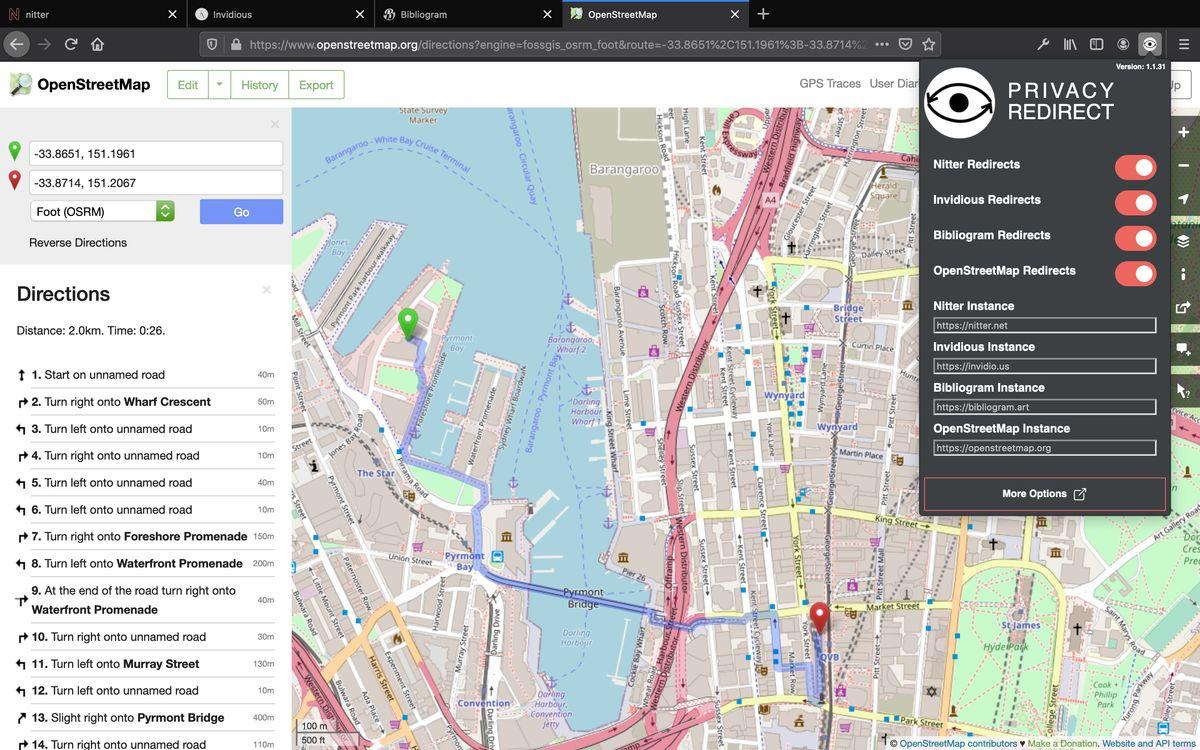Open a new browser tab

pyautogui.click(x=763, y=14)
